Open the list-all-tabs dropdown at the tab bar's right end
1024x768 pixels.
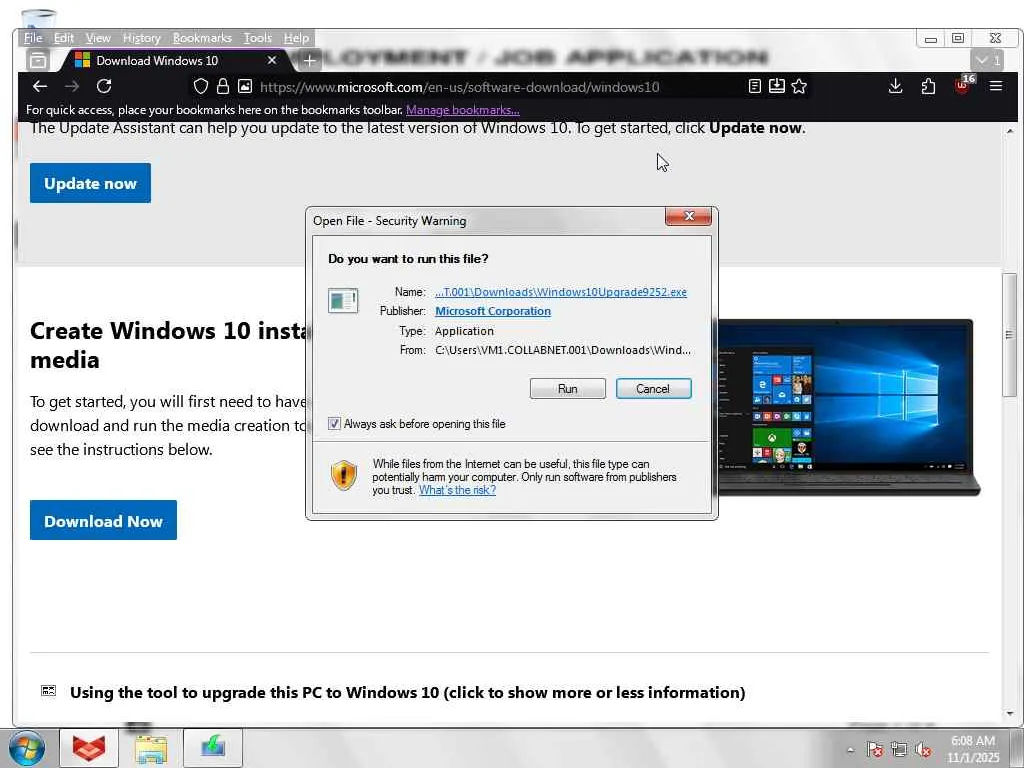[x=987, y=60]
